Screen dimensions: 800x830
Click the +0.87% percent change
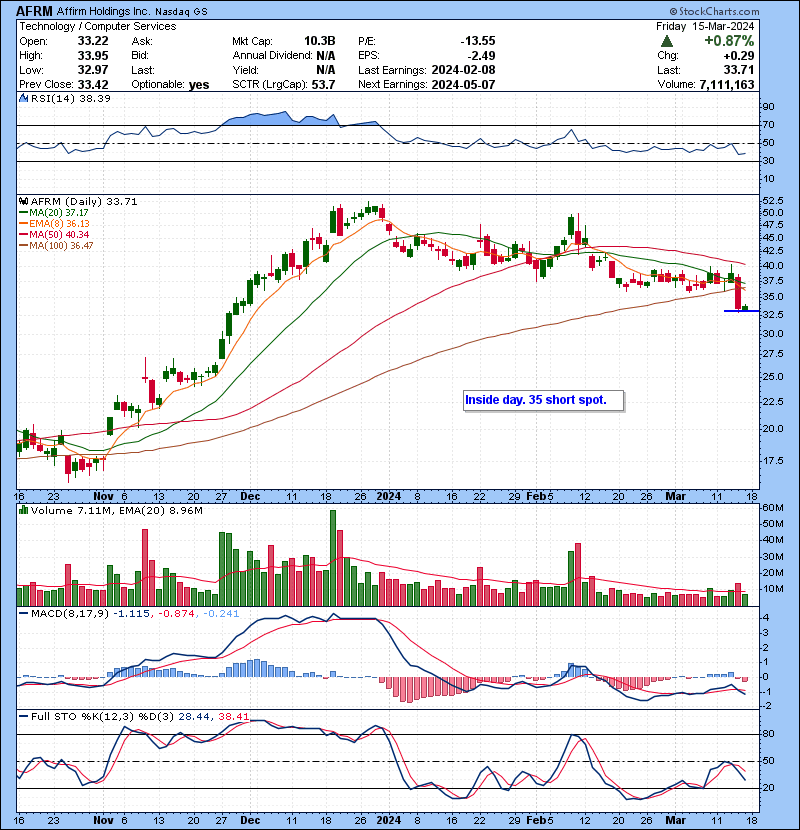coord(729,41)
